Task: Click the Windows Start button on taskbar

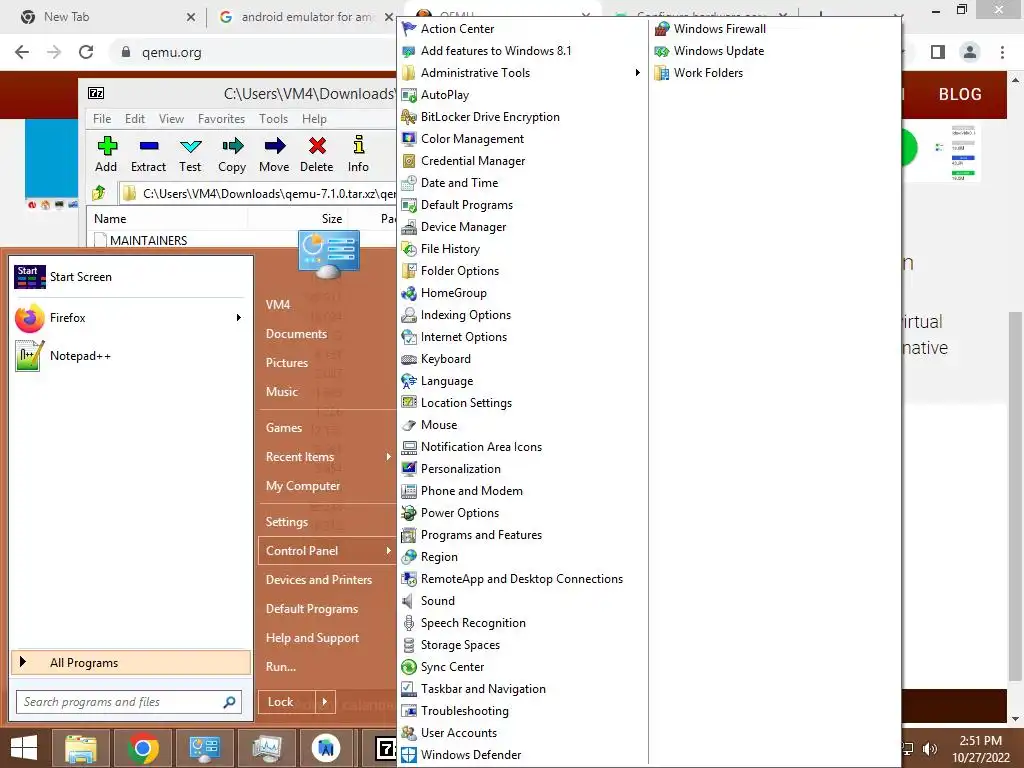Action: (x=24, y=748)
